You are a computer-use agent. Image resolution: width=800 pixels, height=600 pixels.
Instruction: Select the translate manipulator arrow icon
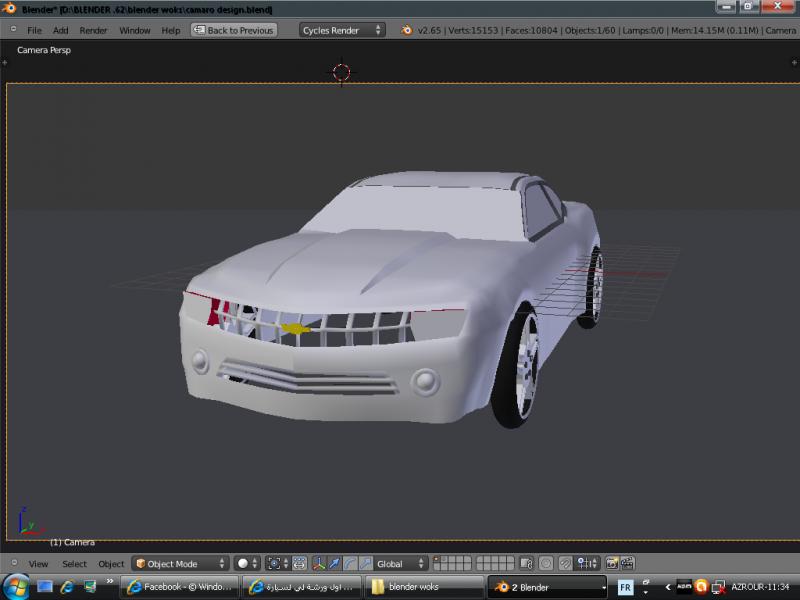coord(334,564)
